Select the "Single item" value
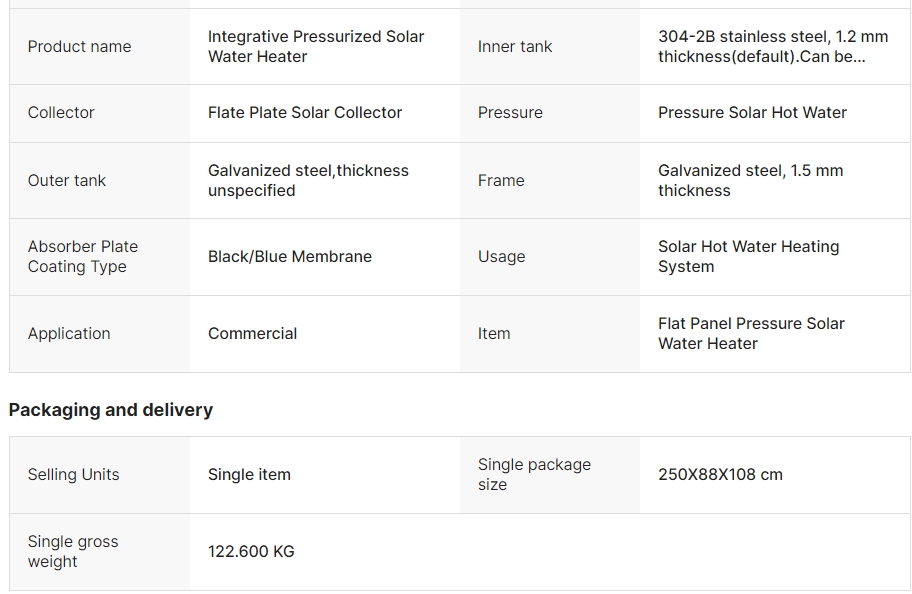 249,475
